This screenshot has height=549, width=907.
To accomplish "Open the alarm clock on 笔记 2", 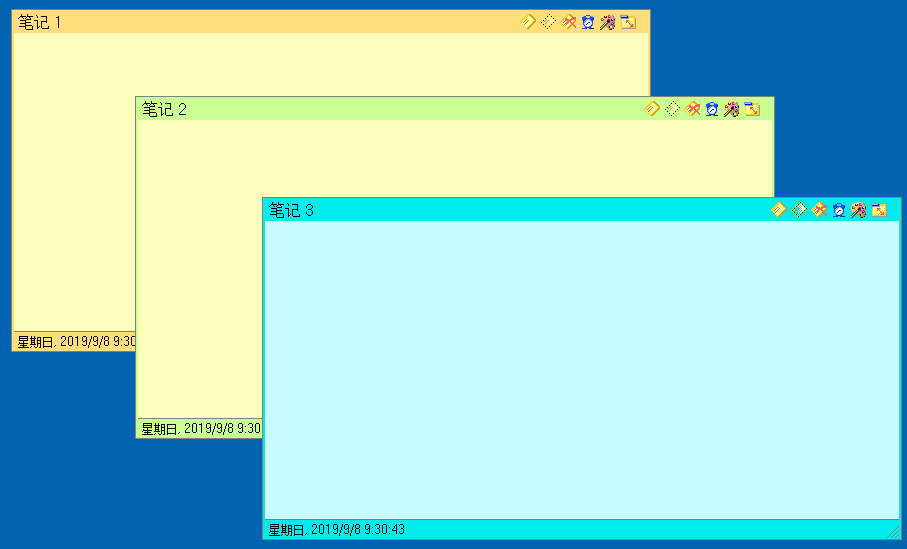I will pos(712,109).
